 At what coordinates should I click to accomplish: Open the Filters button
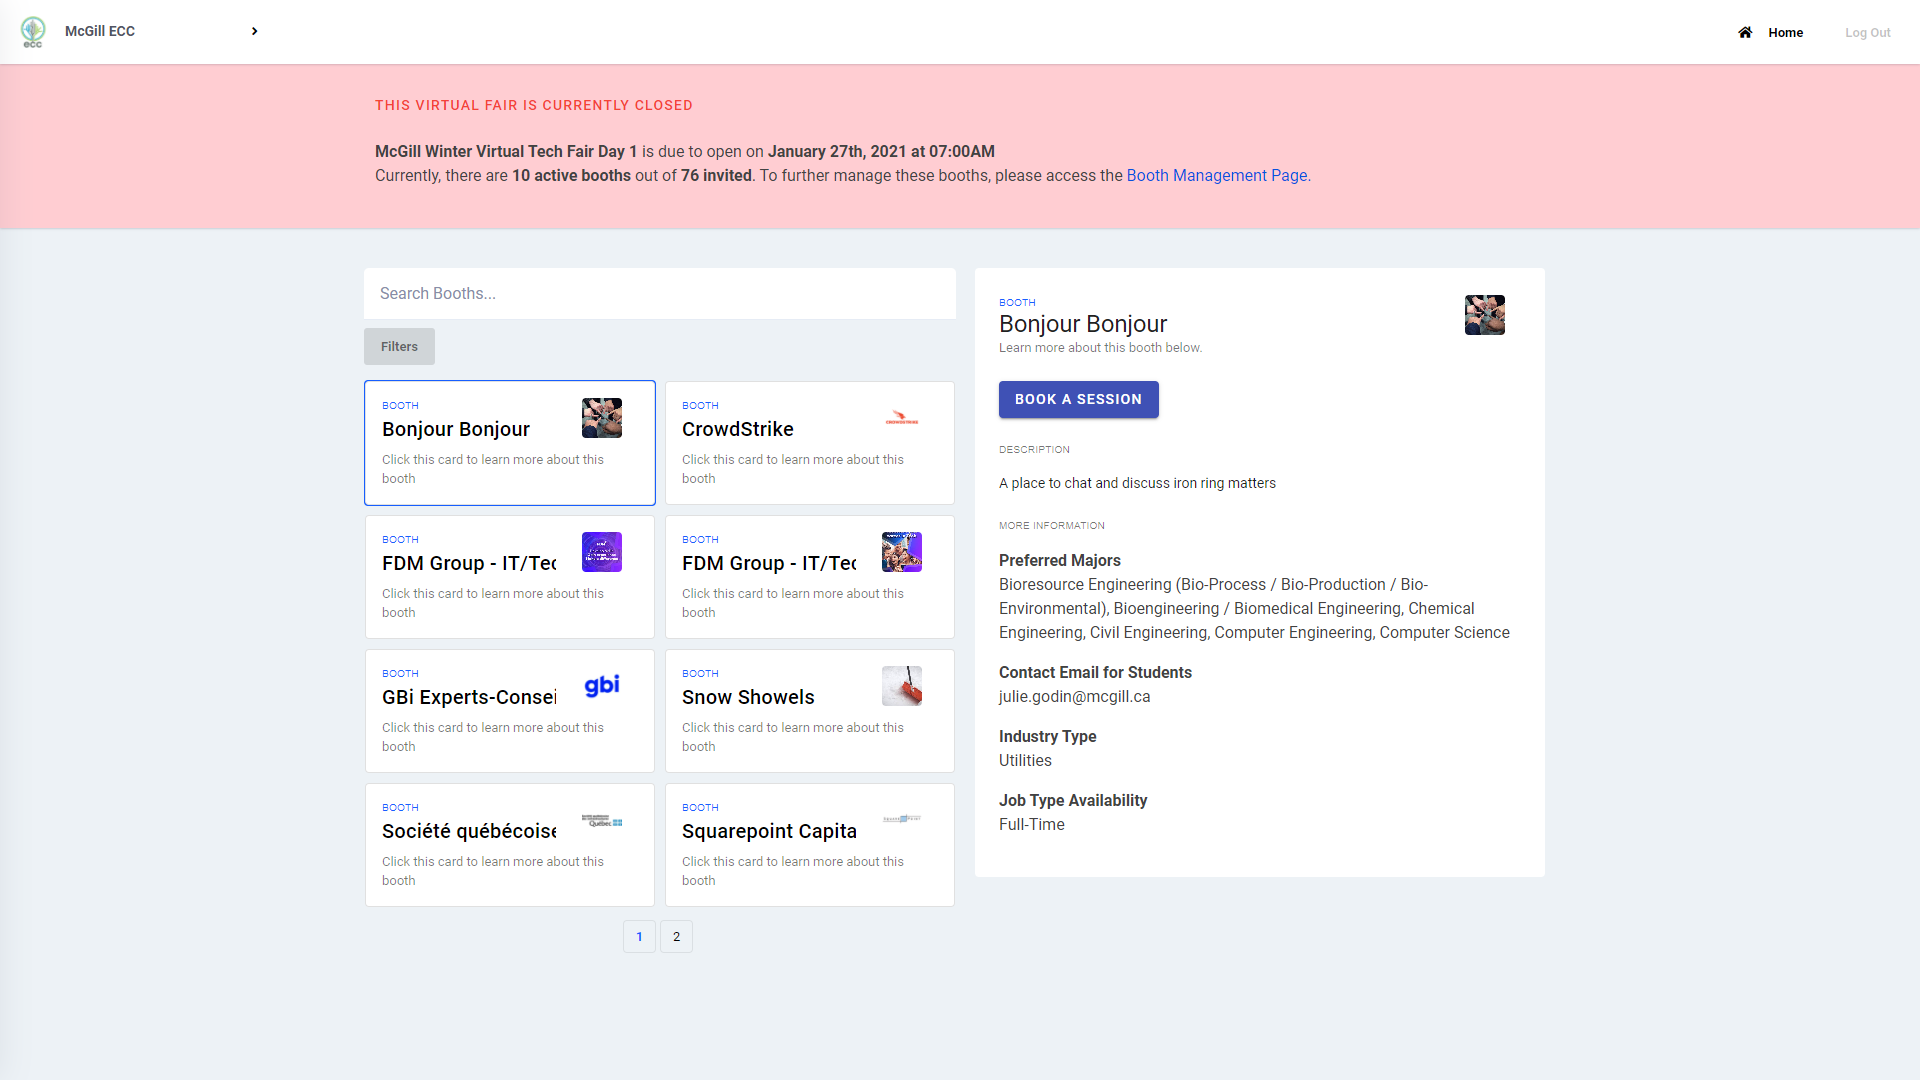tap(399, 346)
